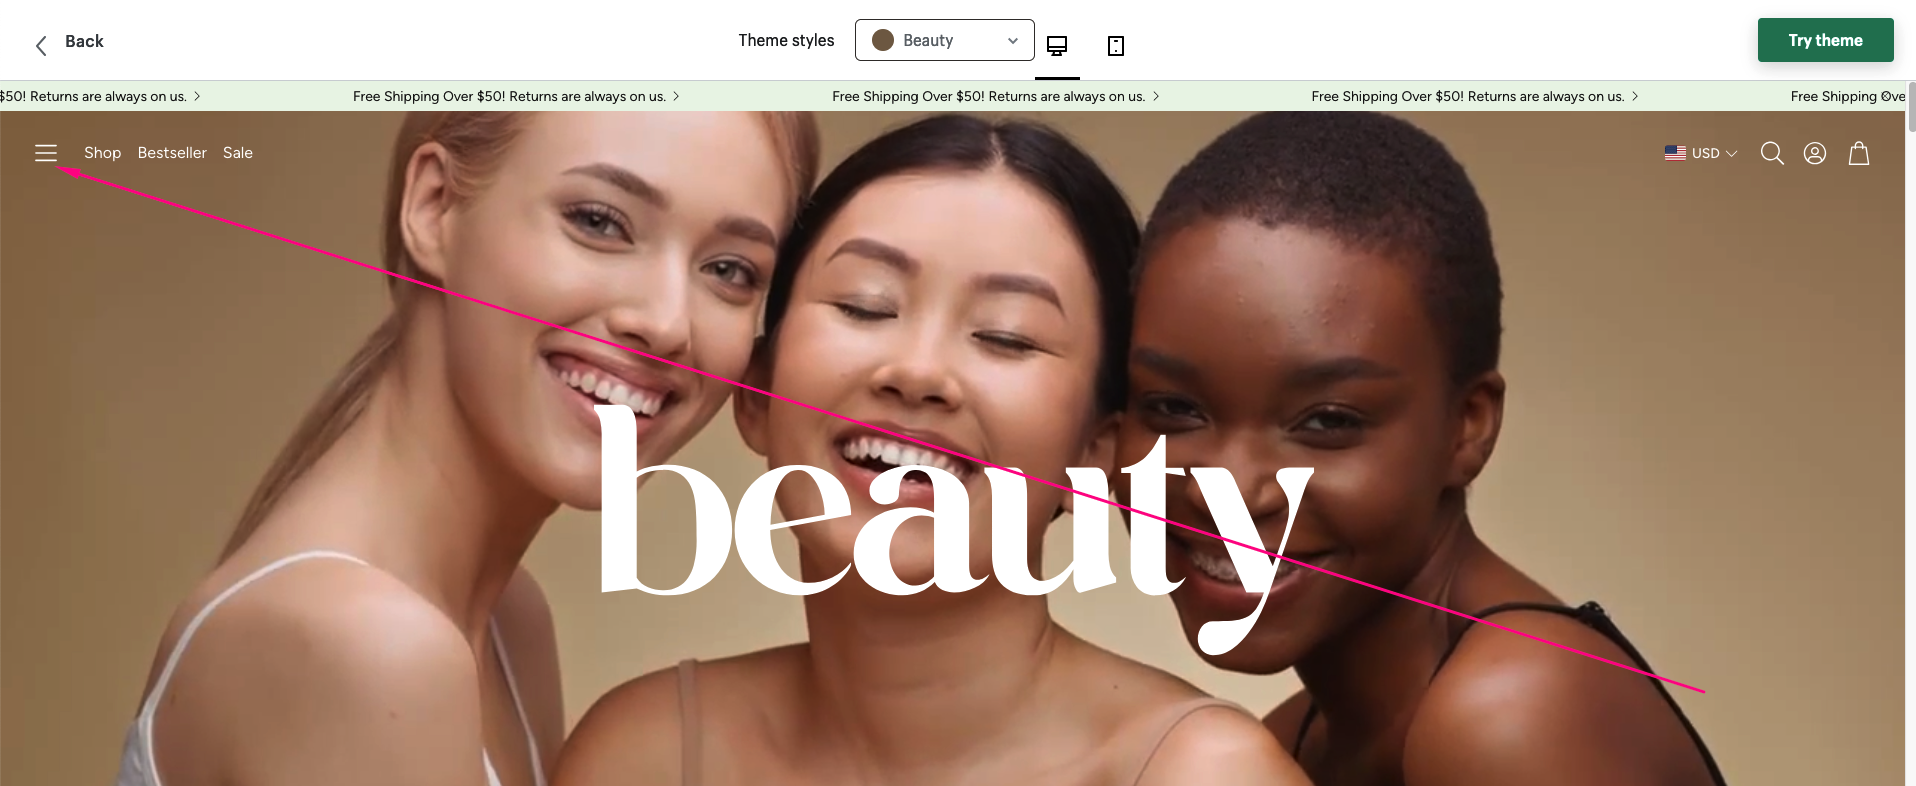Click the Theme styles label

(x=786, y=40)
